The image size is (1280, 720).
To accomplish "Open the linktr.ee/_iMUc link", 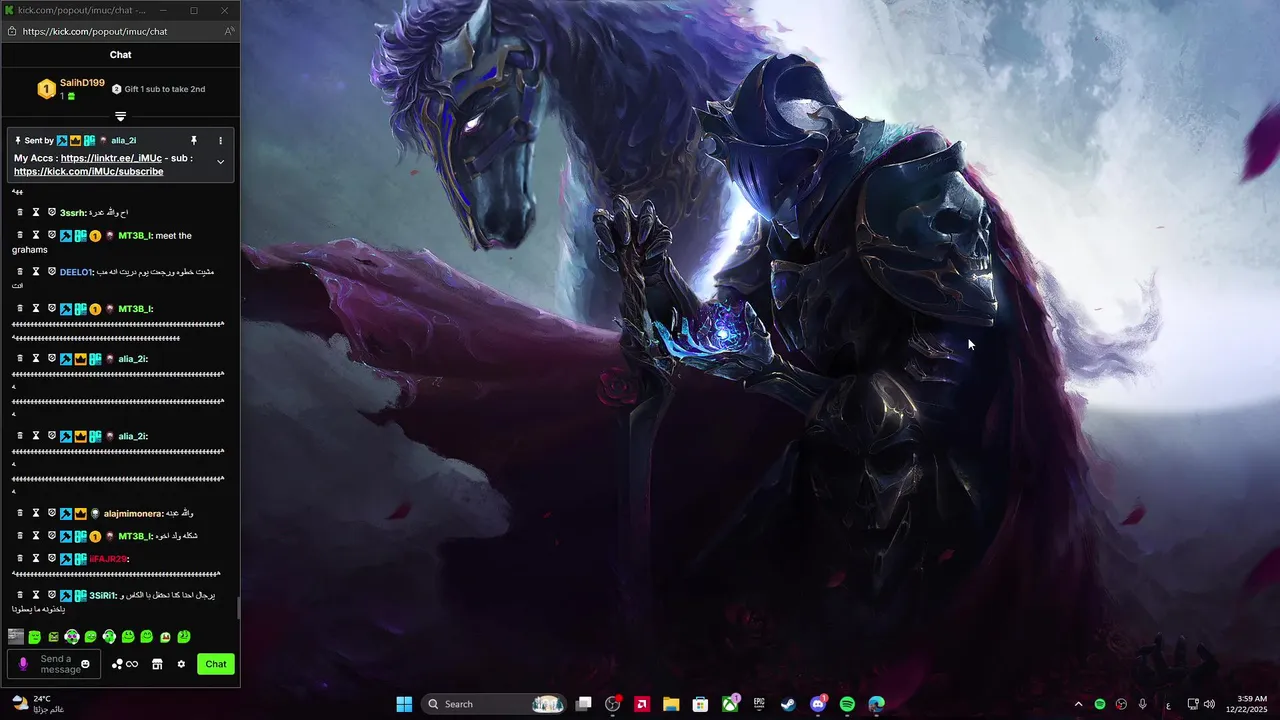I will point(111,158).
